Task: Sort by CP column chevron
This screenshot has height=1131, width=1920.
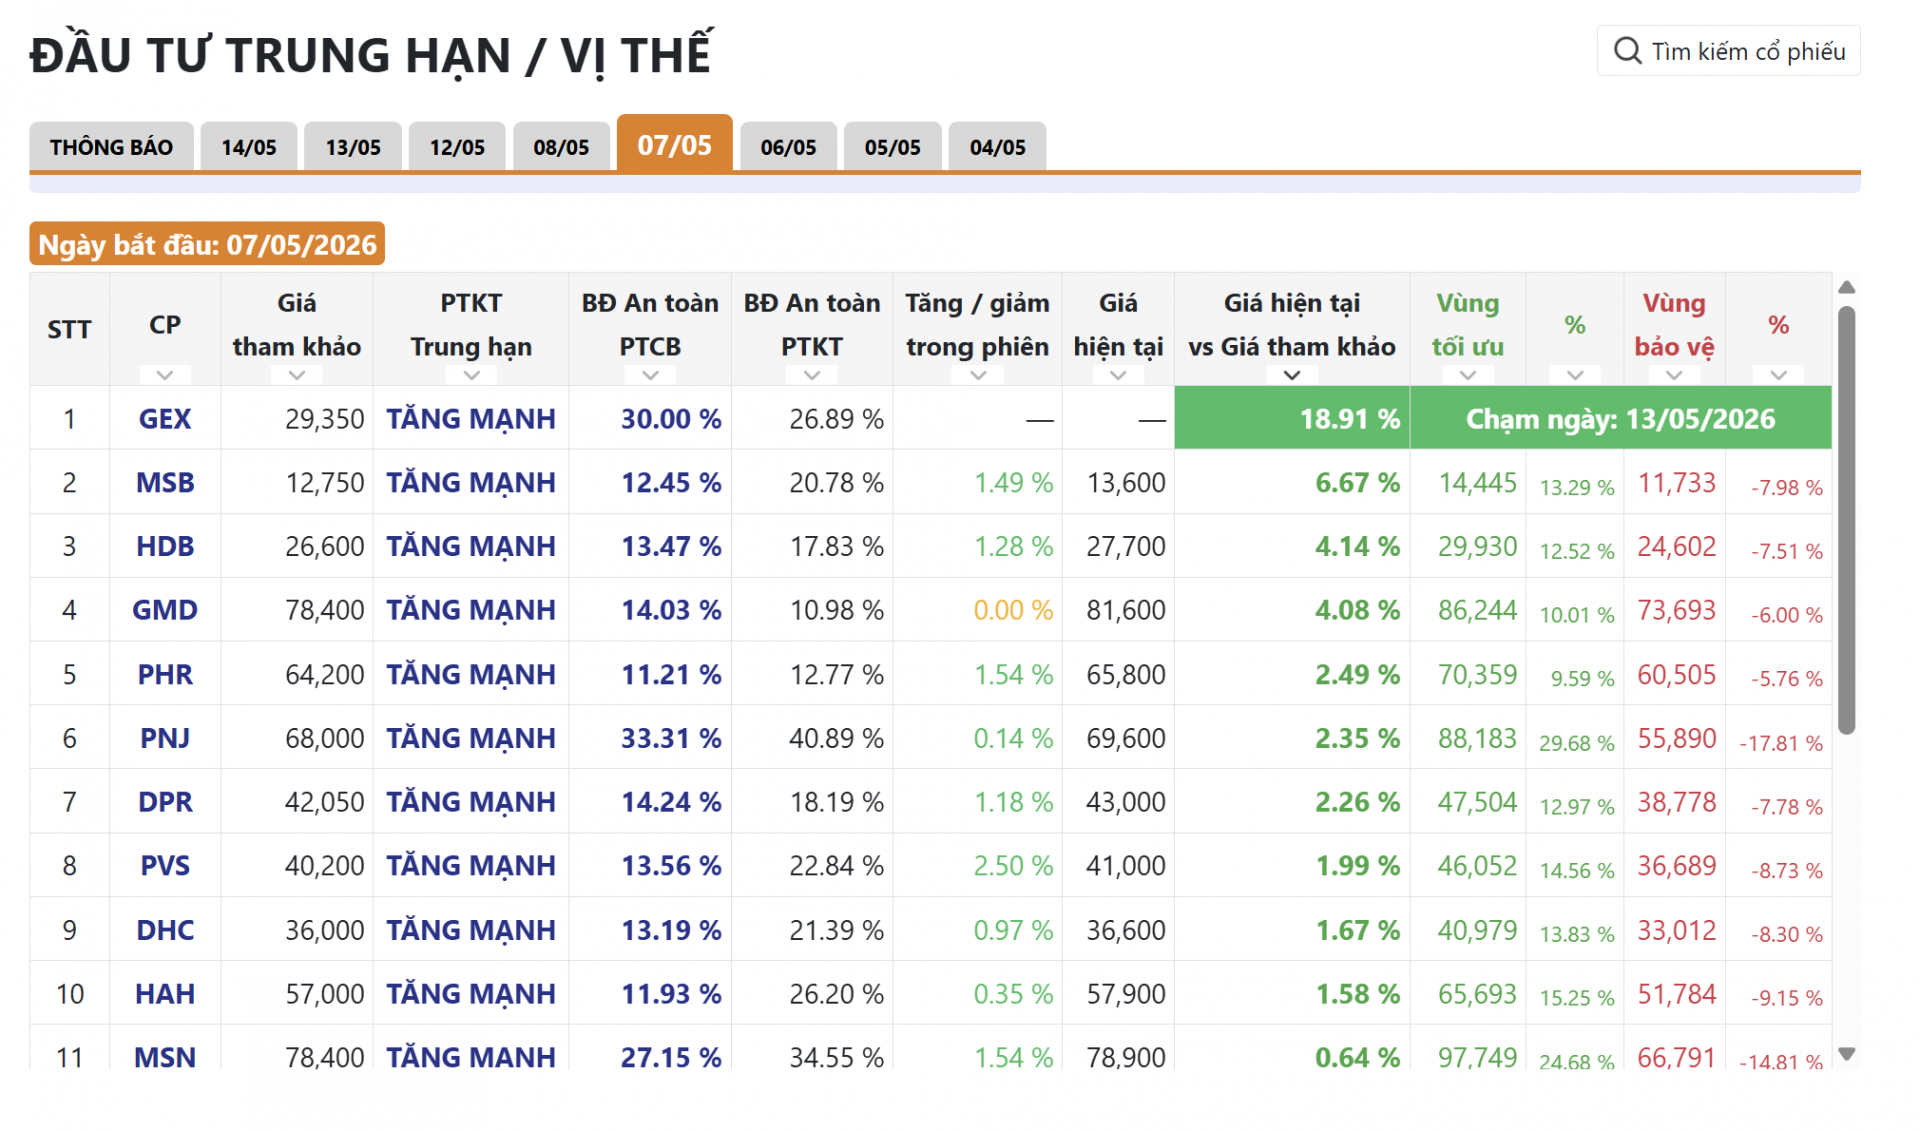Action: [165, 375]
